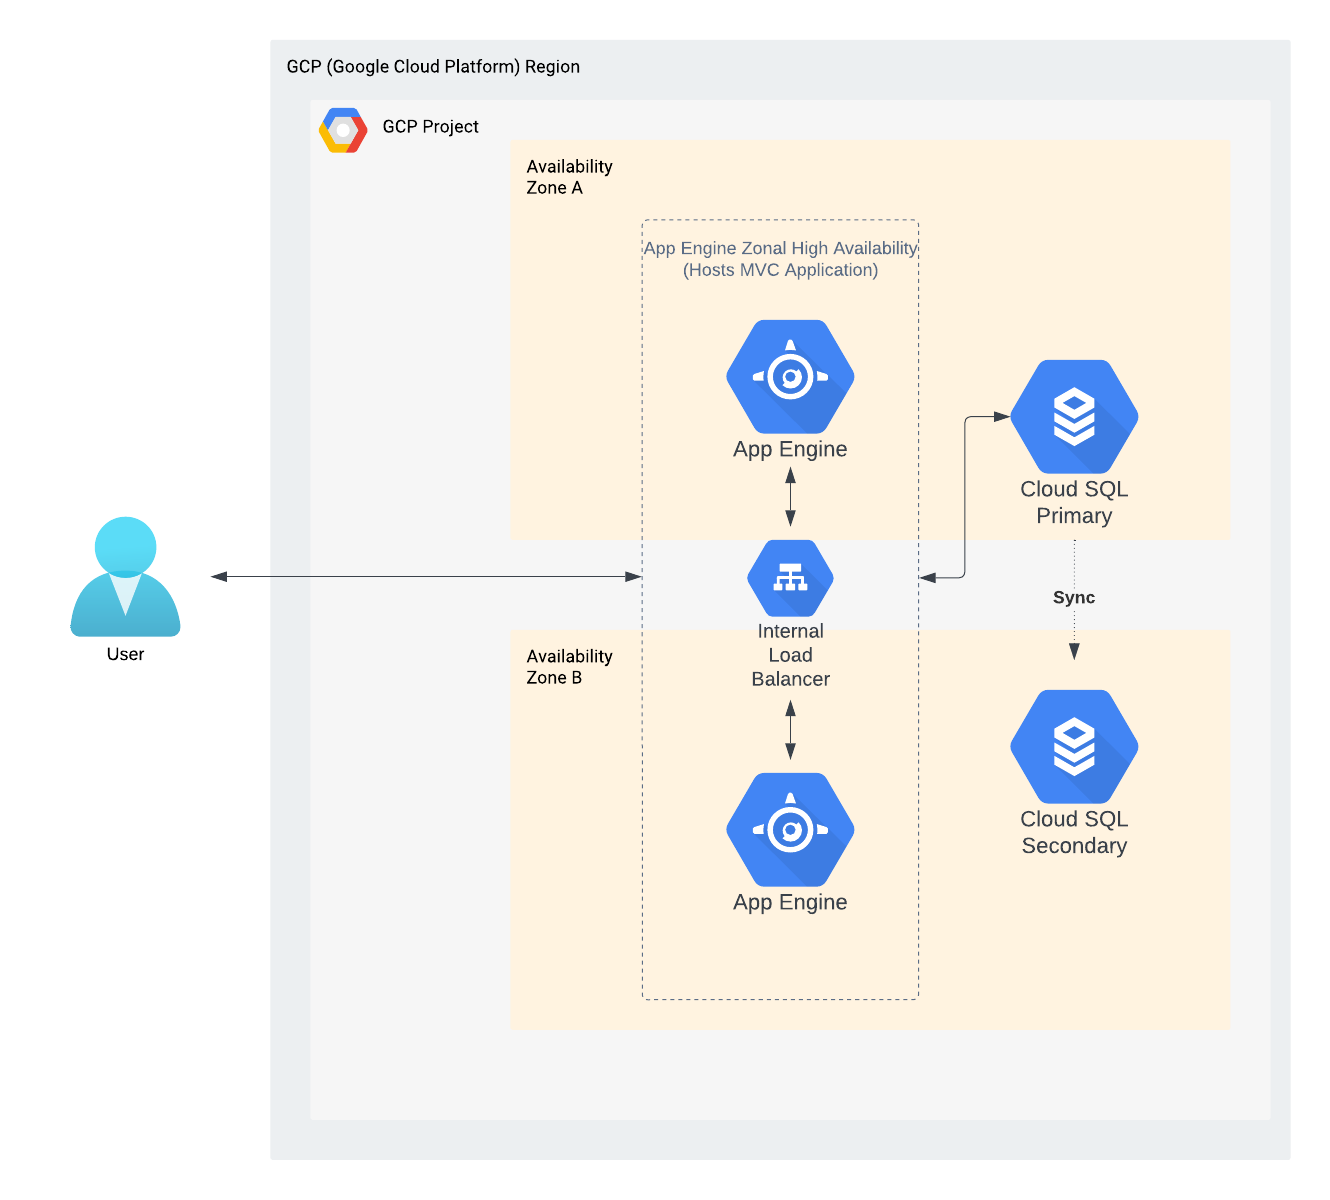Screen dimensions: 1330x1200
Task: Click the App Engine icon in Zone A
Action: [x=790, y=377]
